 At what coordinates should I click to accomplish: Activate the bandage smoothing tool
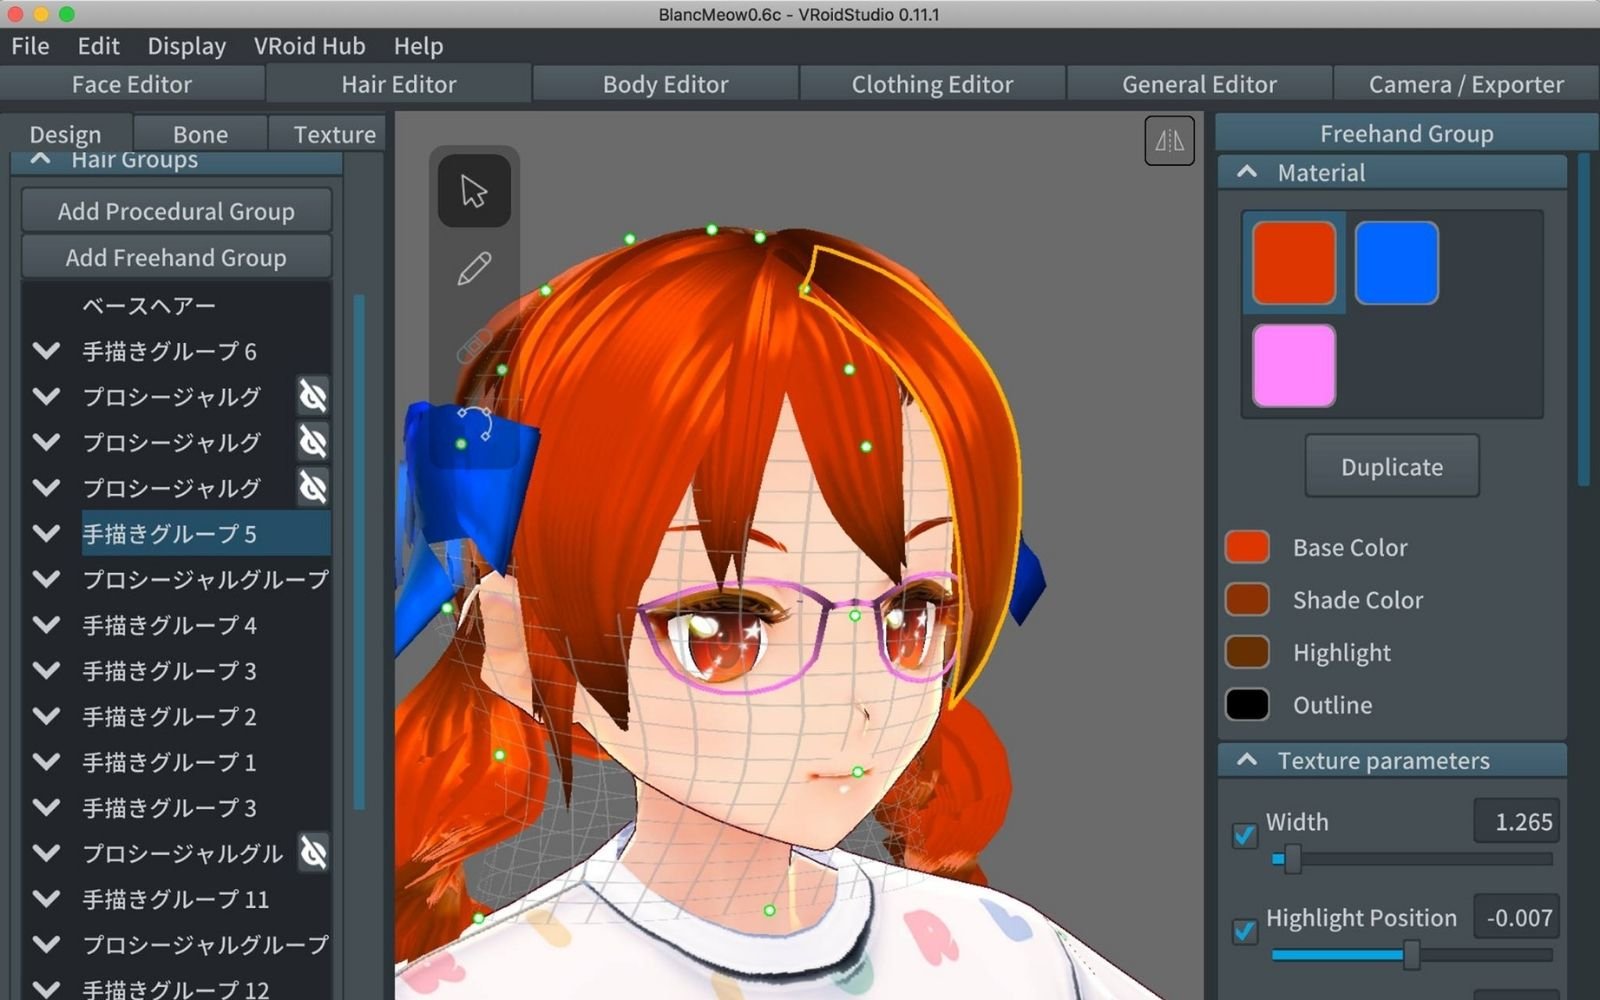coord(474,343)
